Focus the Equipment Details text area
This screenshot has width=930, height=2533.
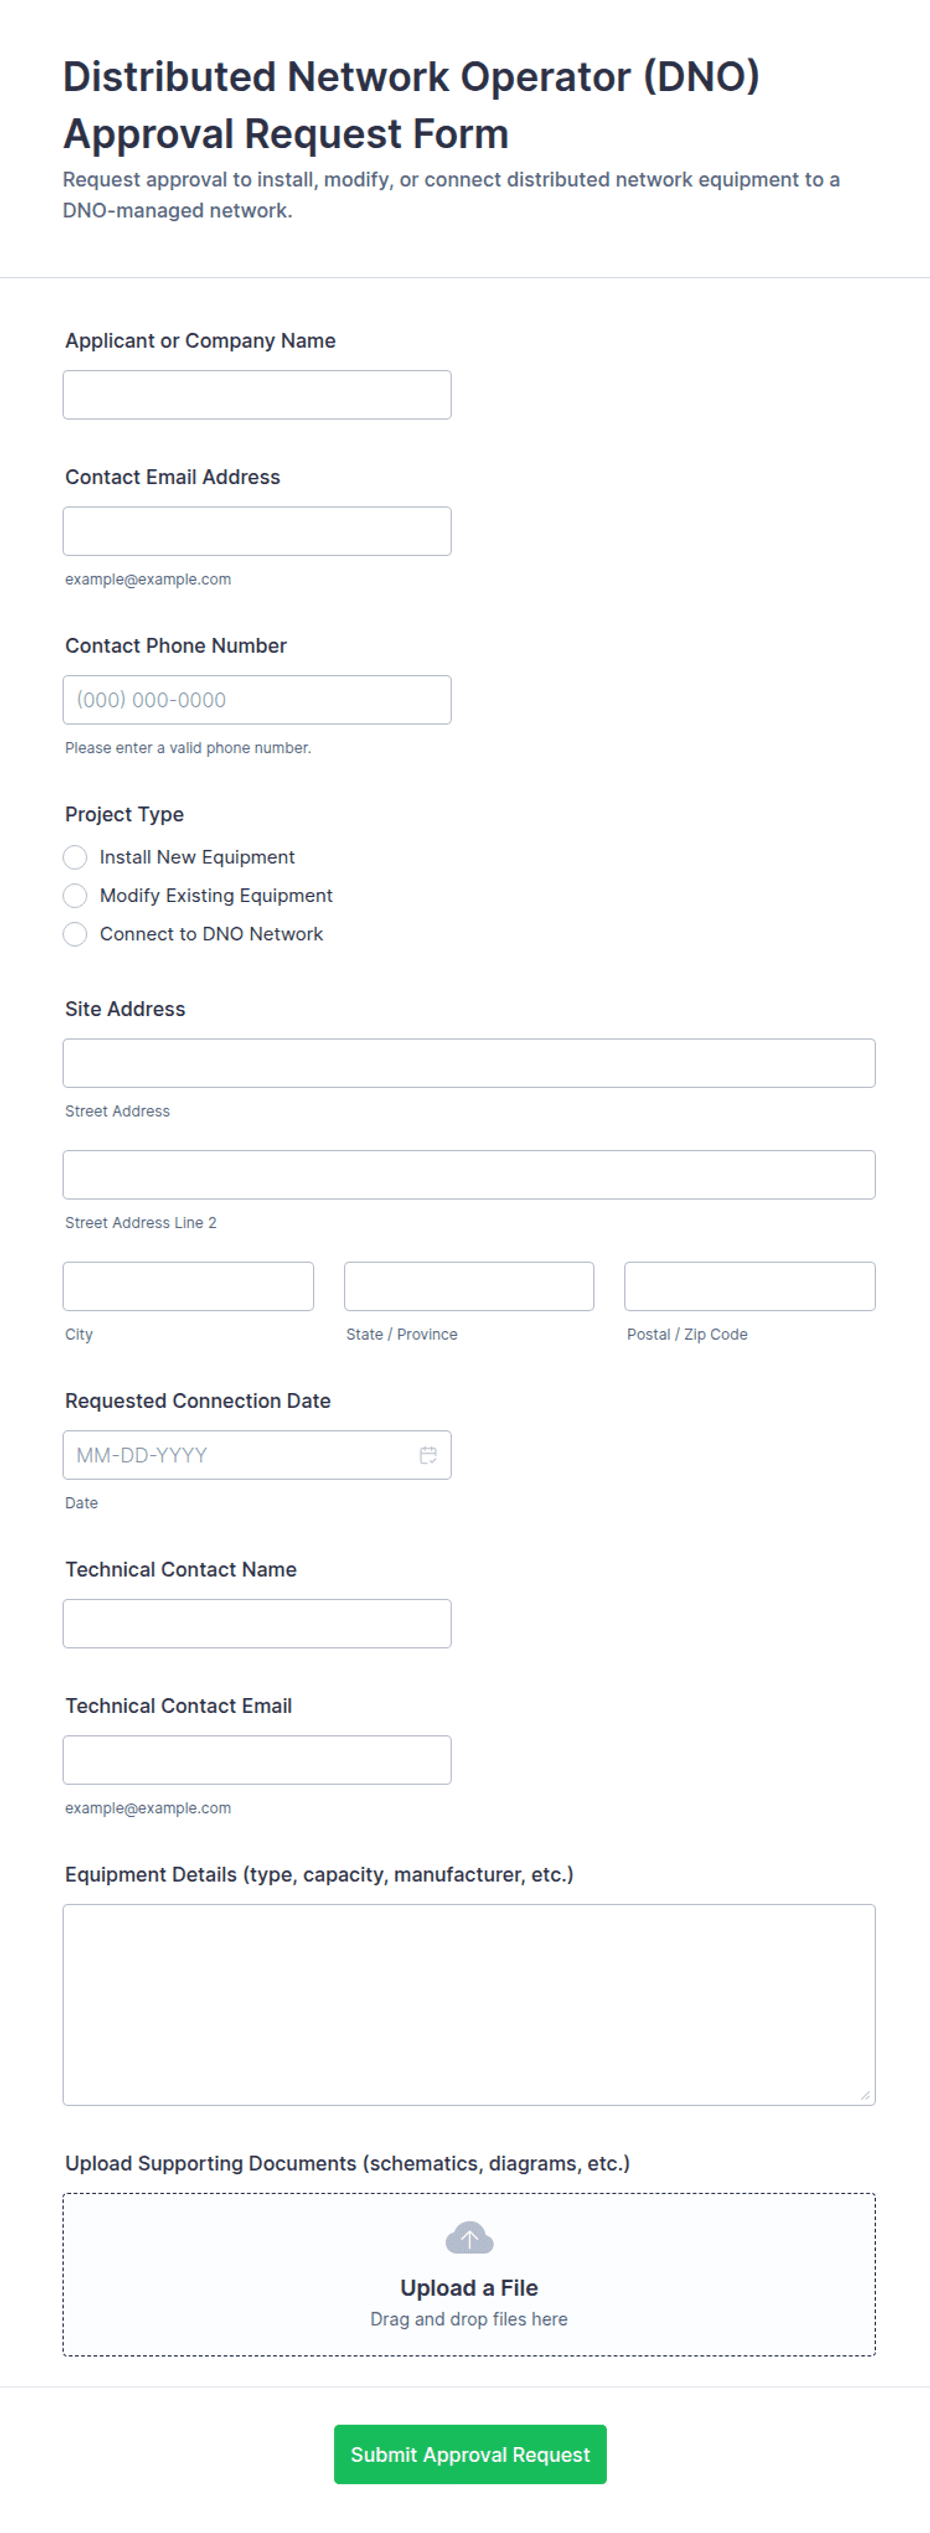click(x=469, y=2005)
